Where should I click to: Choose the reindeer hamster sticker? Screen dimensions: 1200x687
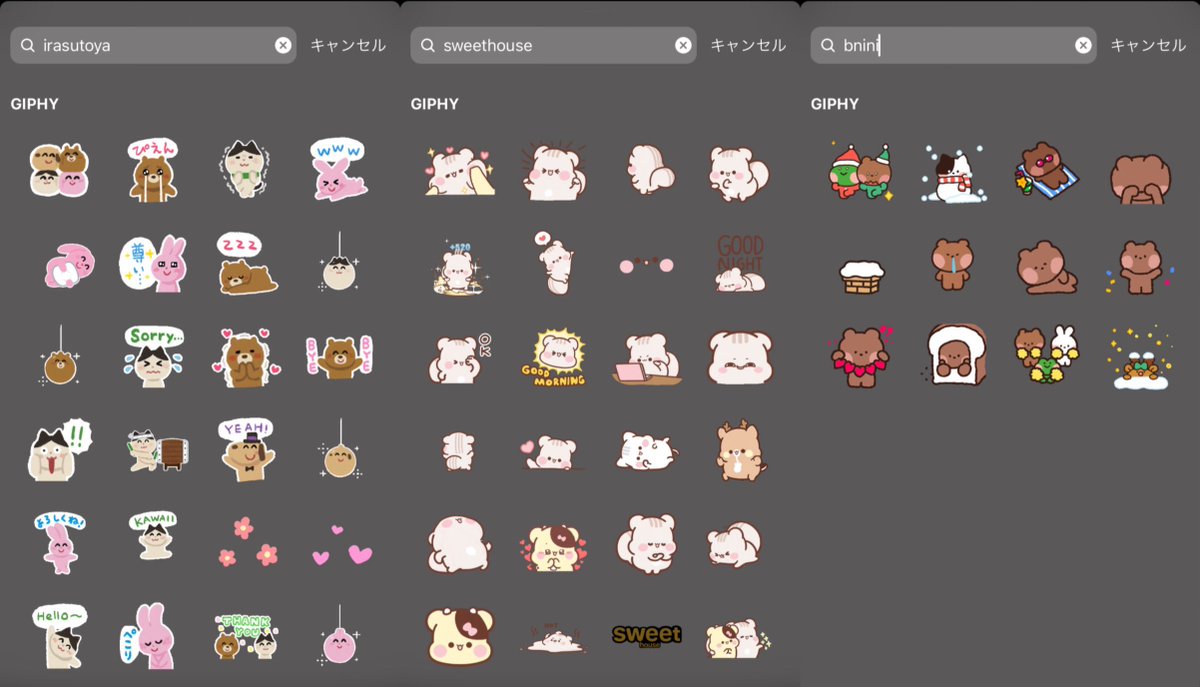(740, 450)
